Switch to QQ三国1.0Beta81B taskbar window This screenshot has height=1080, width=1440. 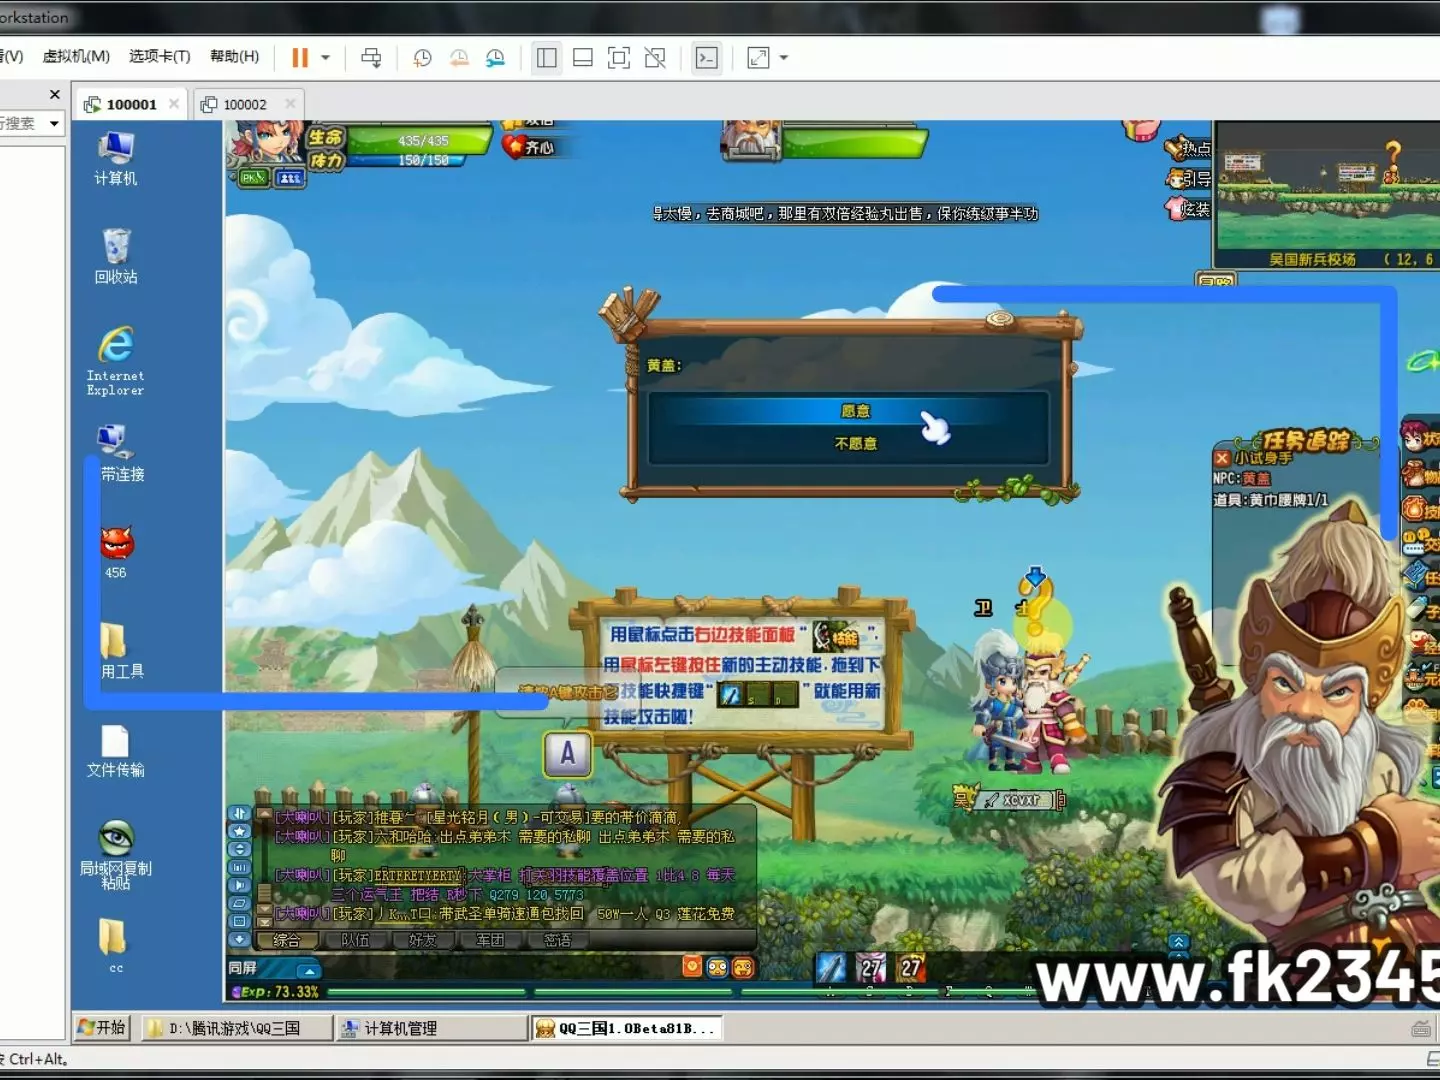627,1028
